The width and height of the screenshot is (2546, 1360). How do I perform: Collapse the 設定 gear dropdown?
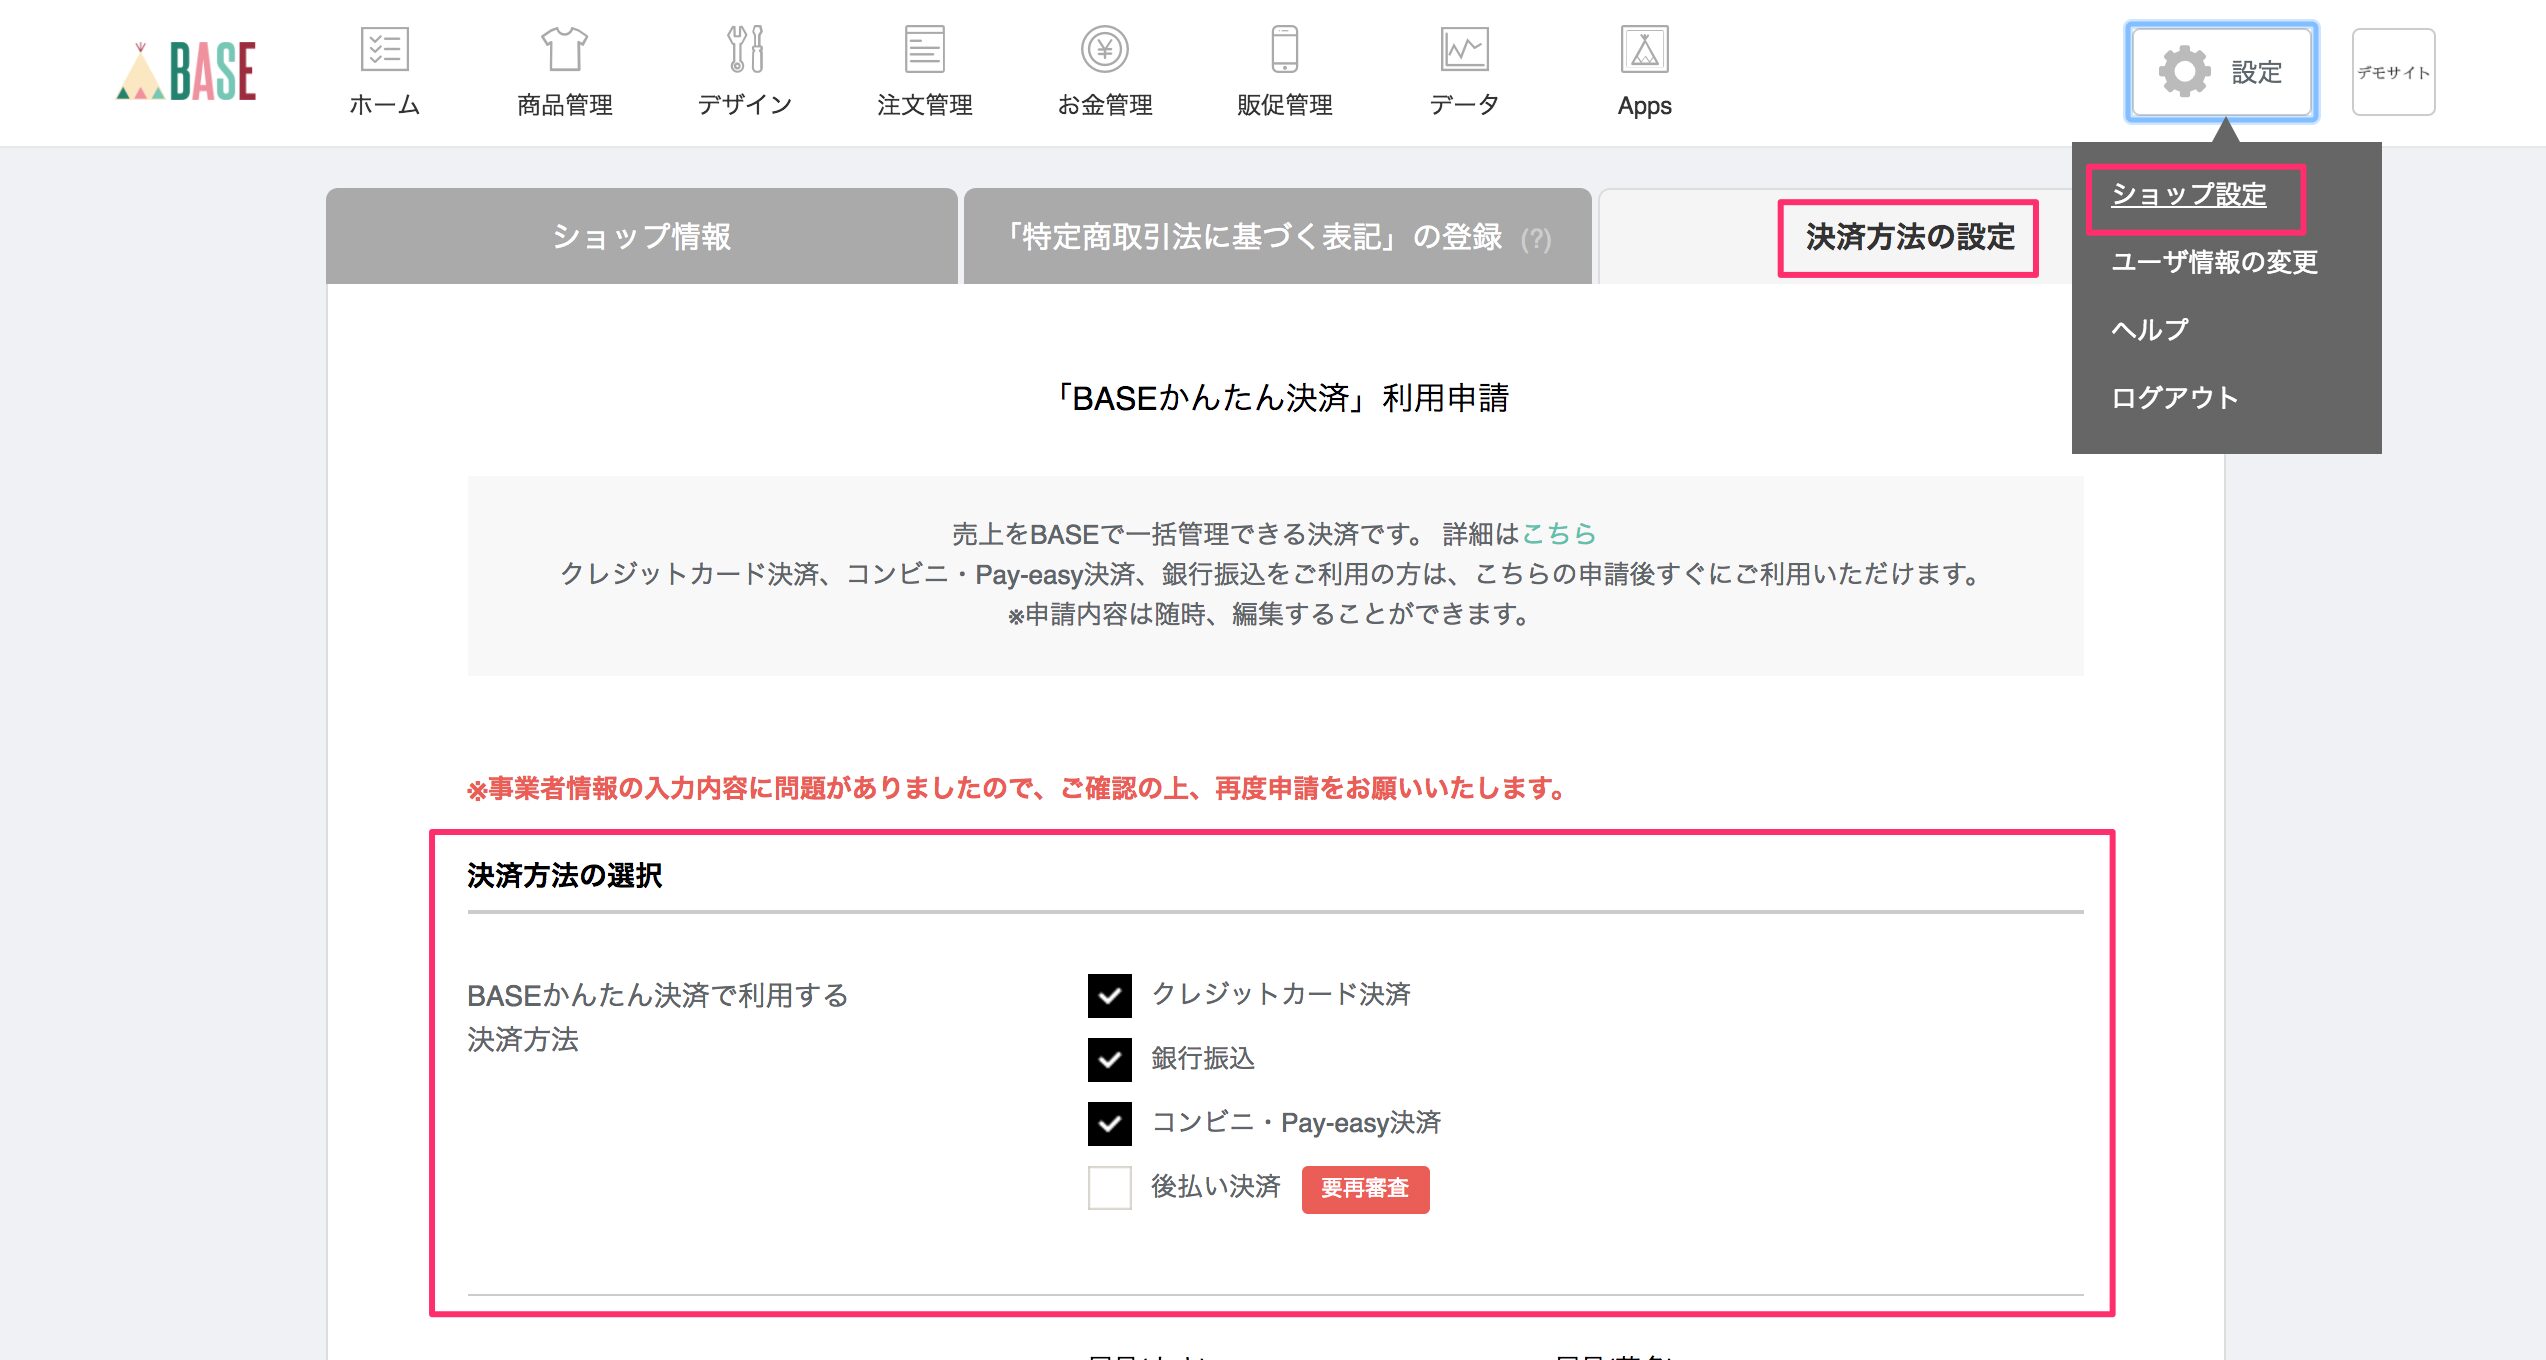(x=2221, y=72)
